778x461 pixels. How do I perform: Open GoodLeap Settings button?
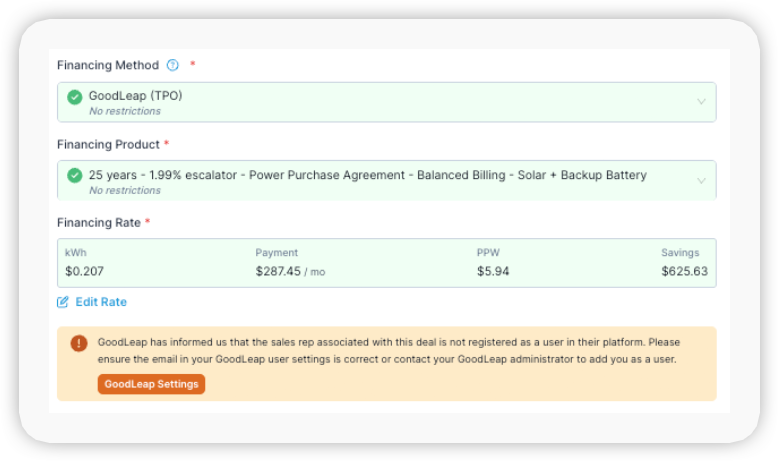point(151,384)
